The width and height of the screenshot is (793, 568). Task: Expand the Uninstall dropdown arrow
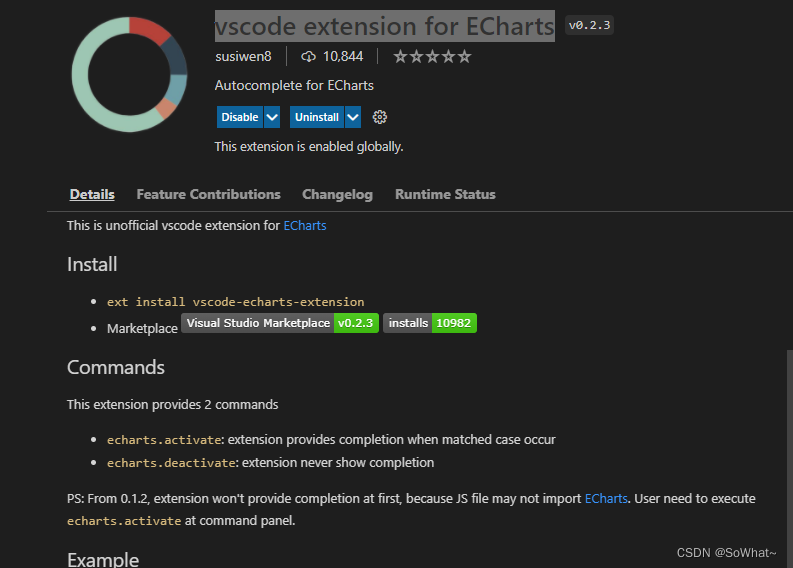[x=353, y=117]
